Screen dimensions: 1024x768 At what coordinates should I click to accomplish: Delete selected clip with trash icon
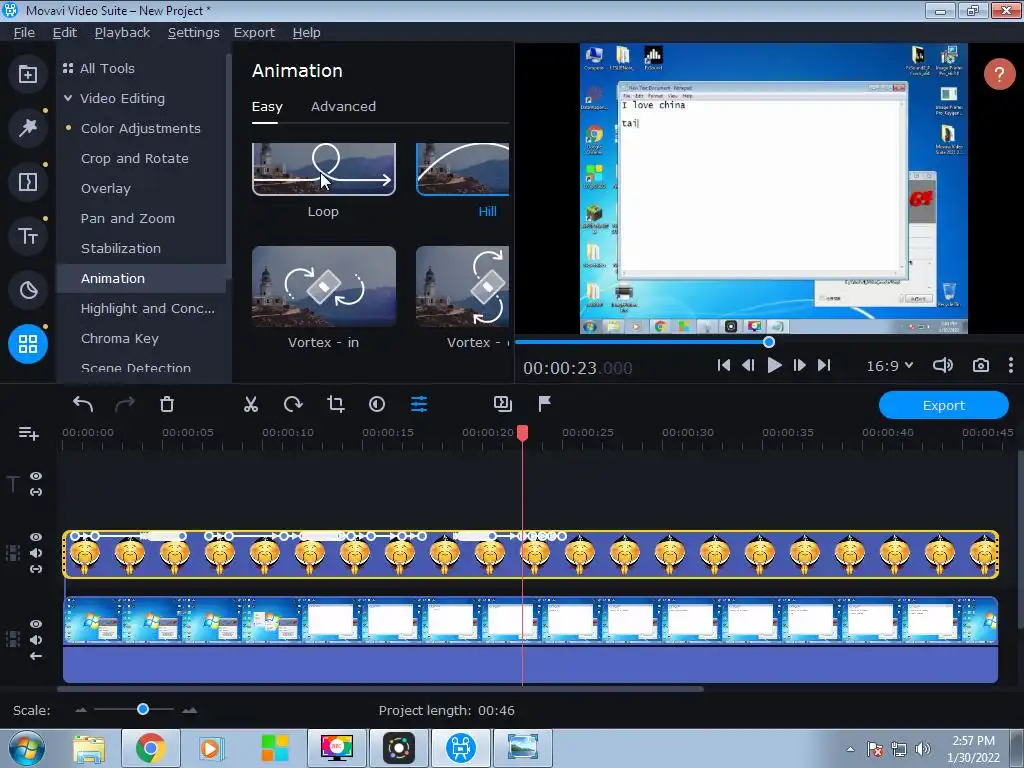pyautogui.click(x=167, y=404)
